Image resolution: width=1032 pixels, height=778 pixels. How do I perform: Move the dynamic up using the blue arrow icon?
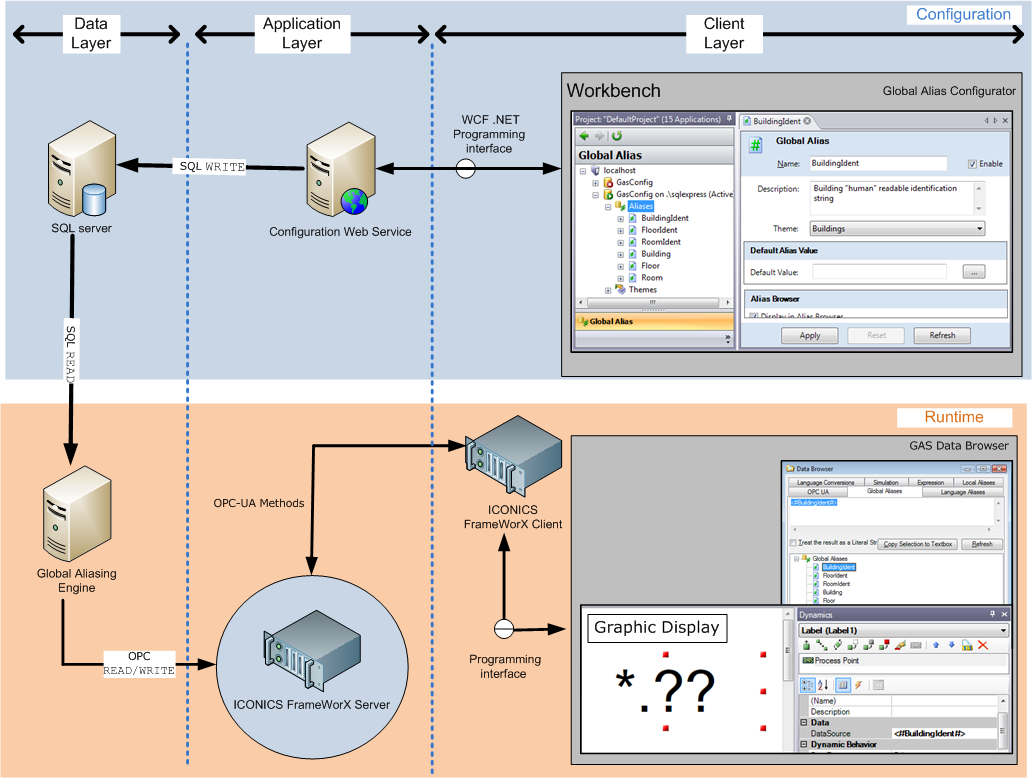pyautogui.click(x=936, y=645)
